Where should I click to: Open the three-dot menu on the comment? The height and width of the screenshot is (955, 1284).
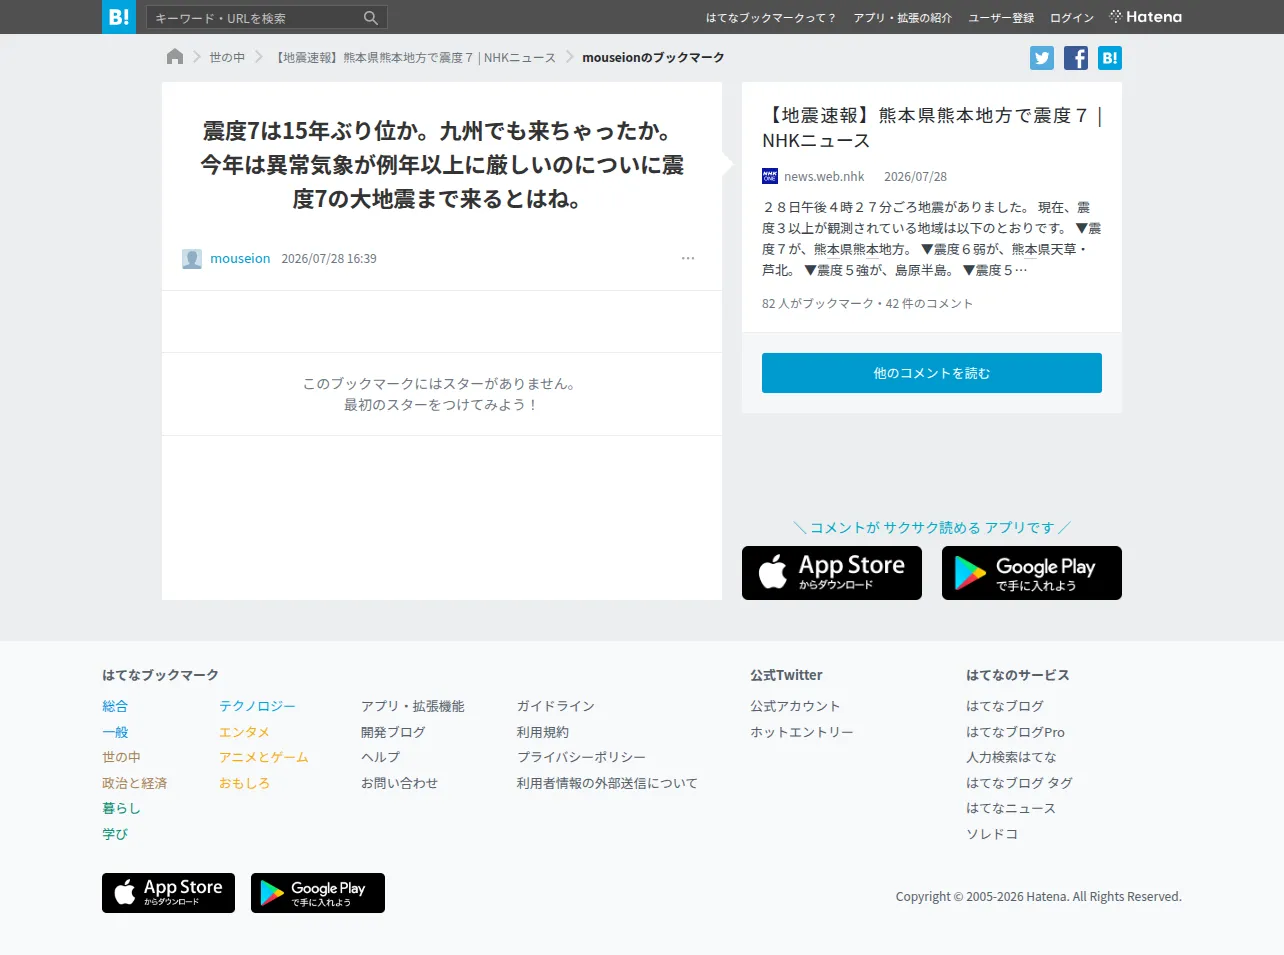(688, 258)
